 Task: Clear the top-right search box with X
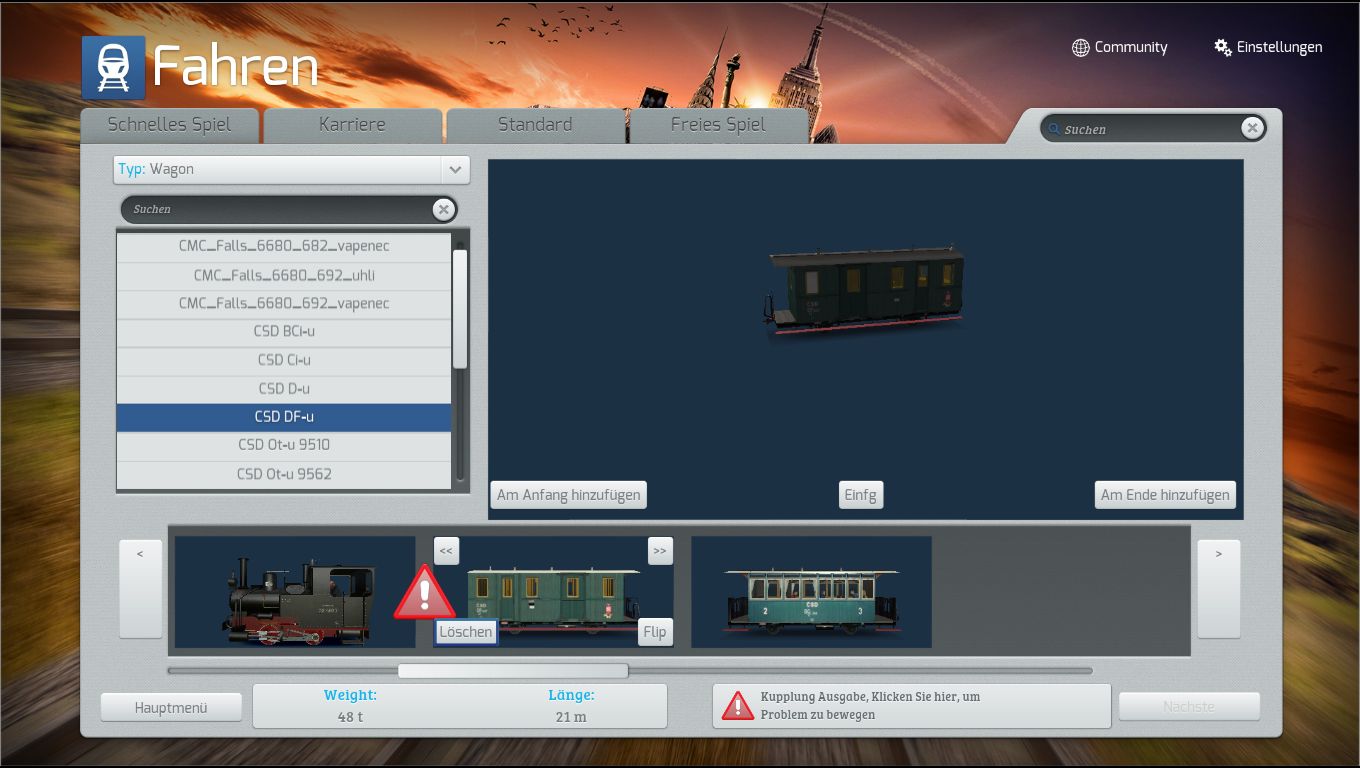pyautogui.click(x=1252, y=128)
